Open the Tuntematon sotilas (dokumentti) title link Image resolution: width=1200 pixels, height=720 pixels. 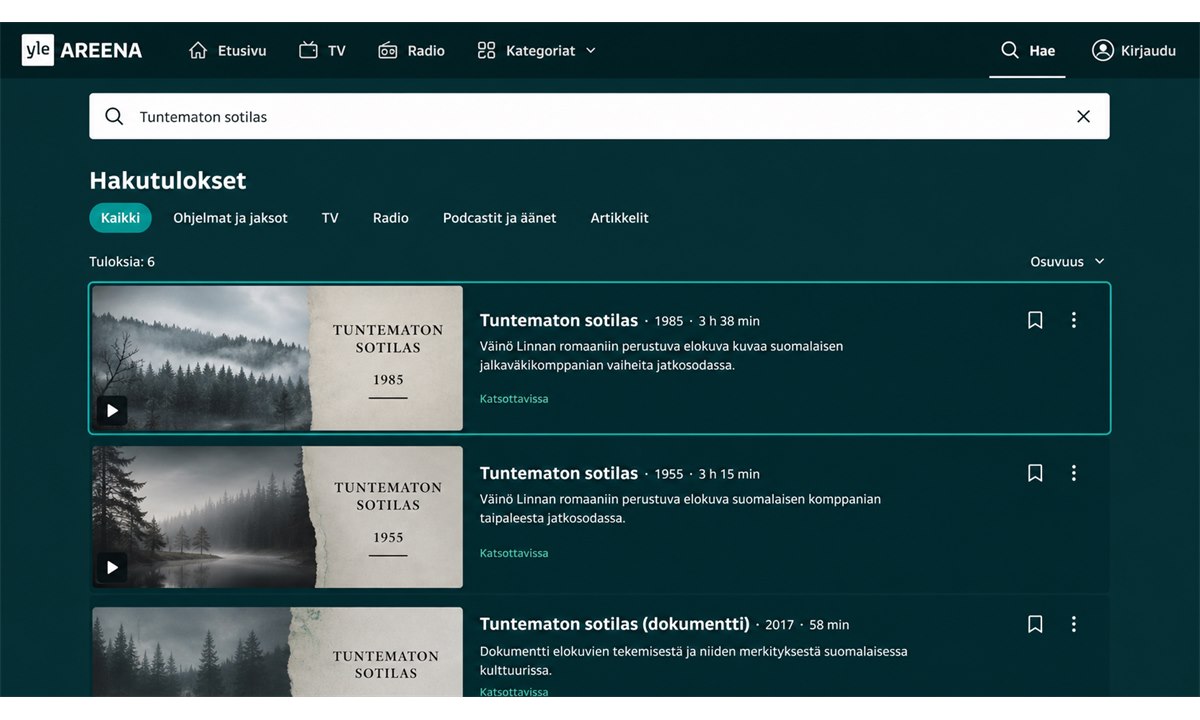pos(615,624)
